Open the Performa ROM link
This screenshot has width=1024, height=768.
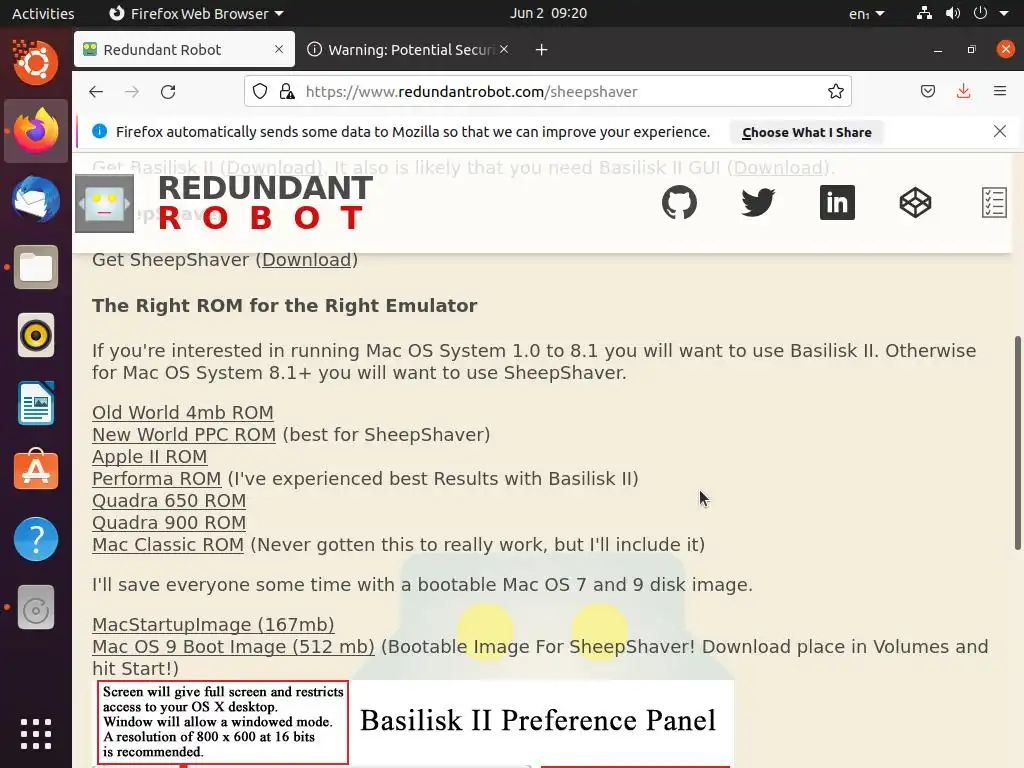157,479
